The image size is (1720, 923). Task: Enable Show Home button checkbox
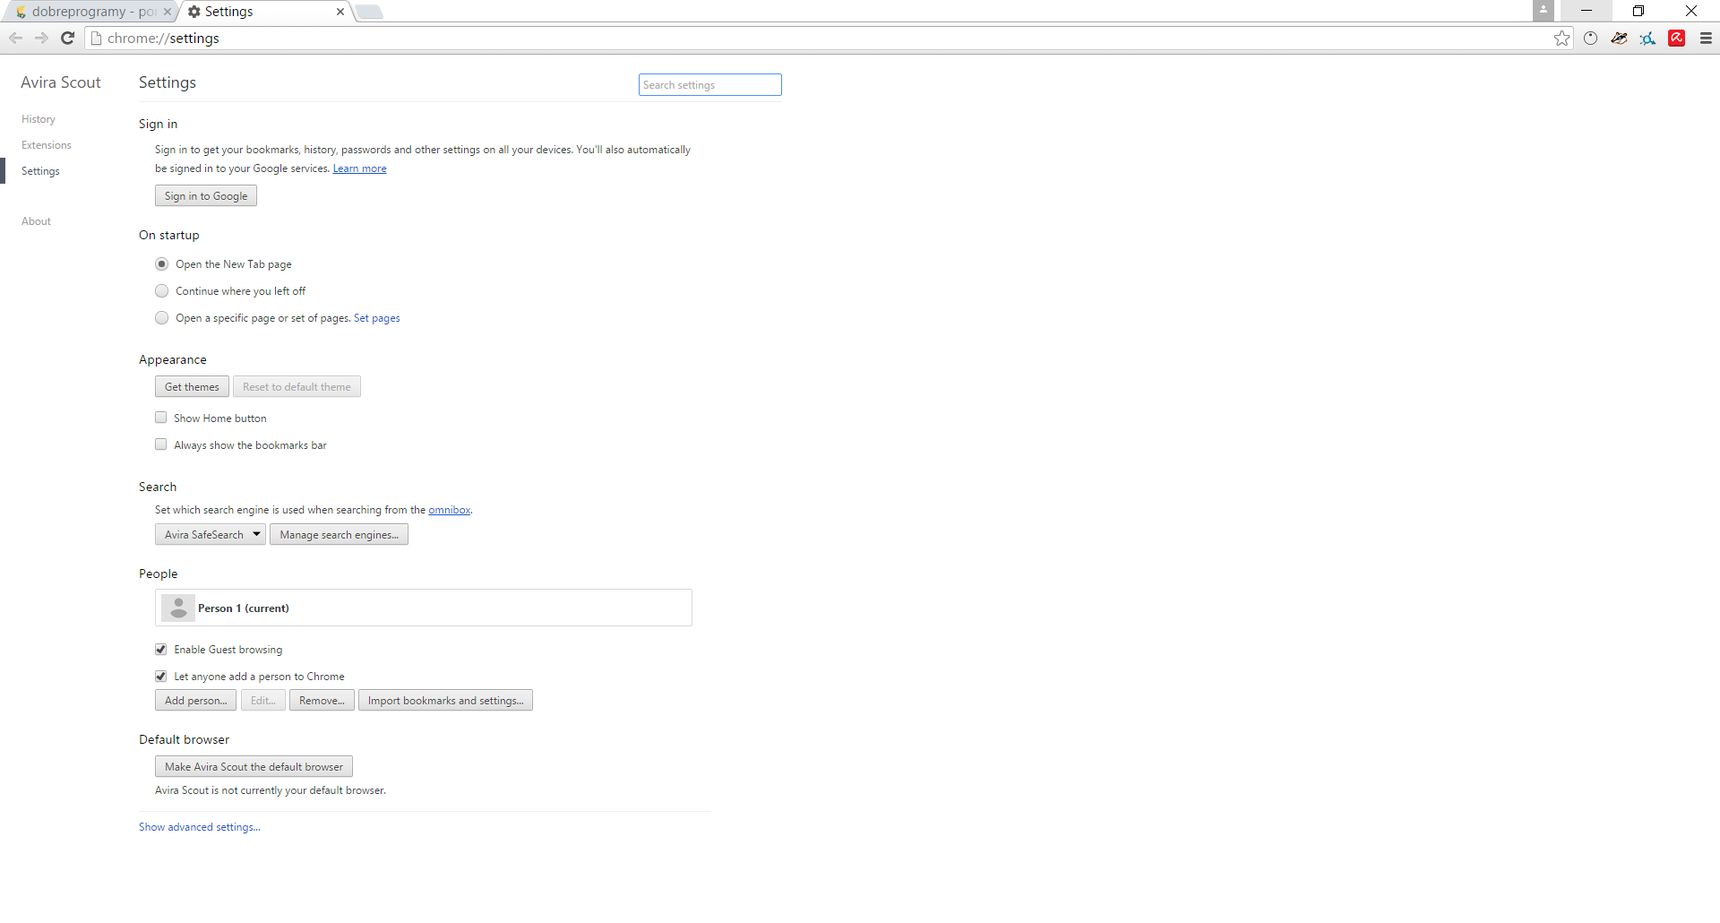[x=161, y=417]
